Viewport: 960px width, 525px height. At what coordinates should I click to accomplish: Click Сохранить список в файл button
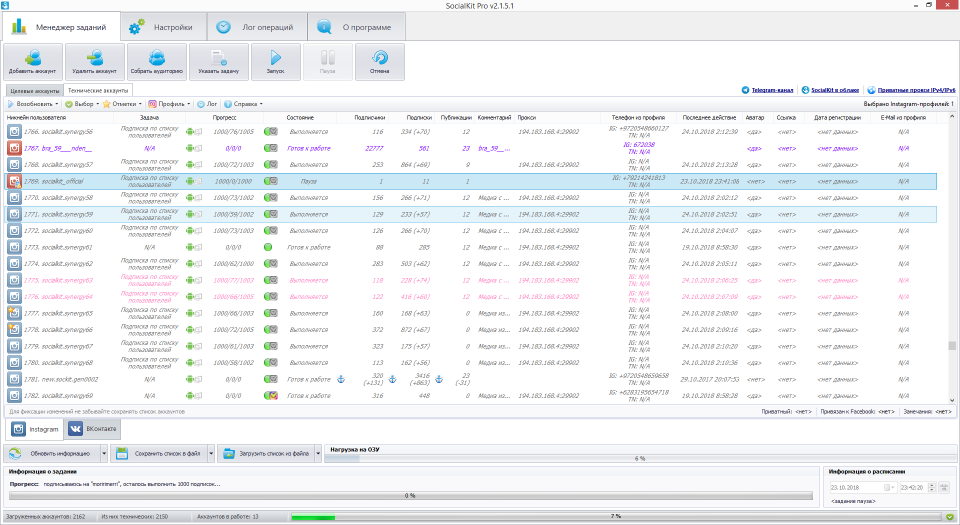[160, 453]
